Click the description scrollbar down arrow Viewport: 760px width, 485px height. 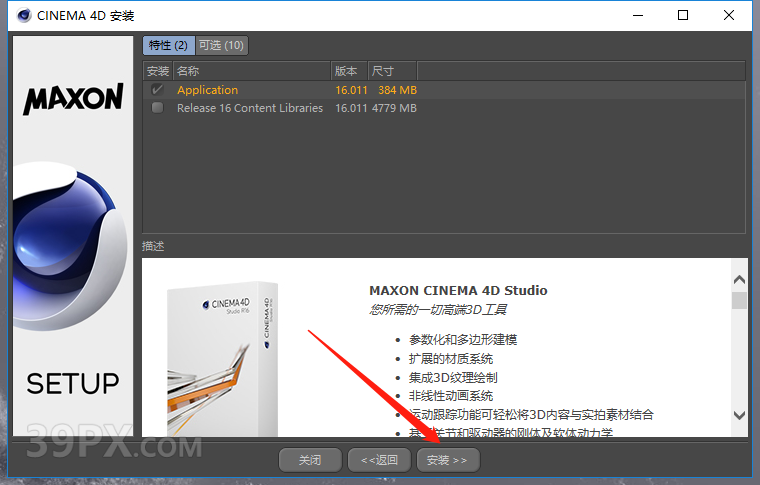click(x=739, y=415)
